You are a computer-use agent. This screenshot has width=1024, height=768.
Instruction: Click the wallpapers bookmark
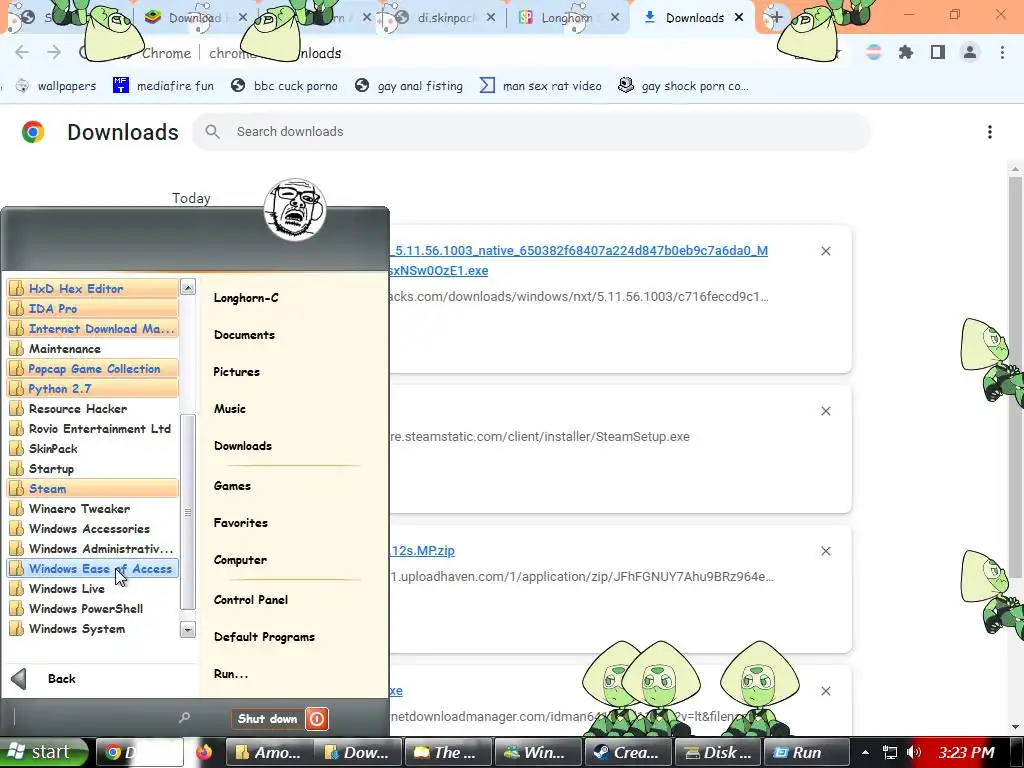pos(56,86)
